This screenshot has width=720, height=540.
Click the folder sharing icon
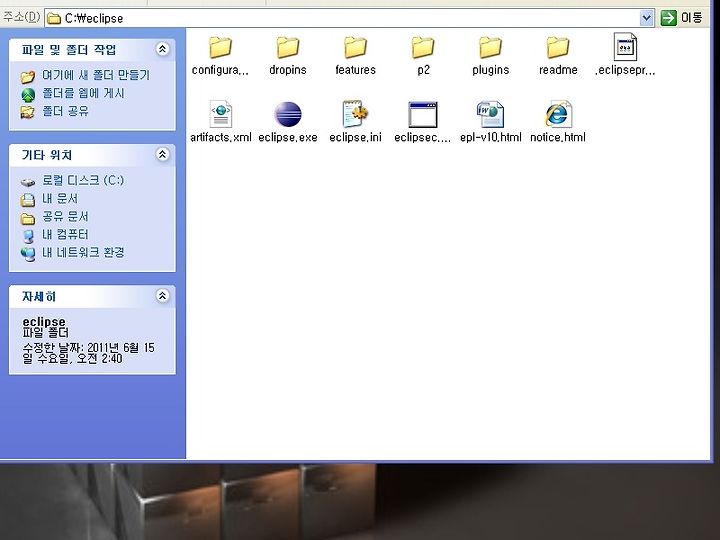pyautogui.click(x=28, y=112)
